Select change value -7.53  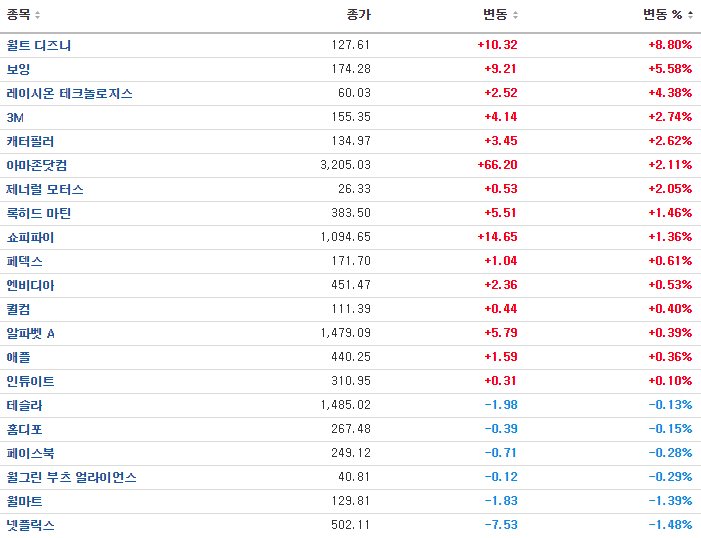tap(501, 525)
